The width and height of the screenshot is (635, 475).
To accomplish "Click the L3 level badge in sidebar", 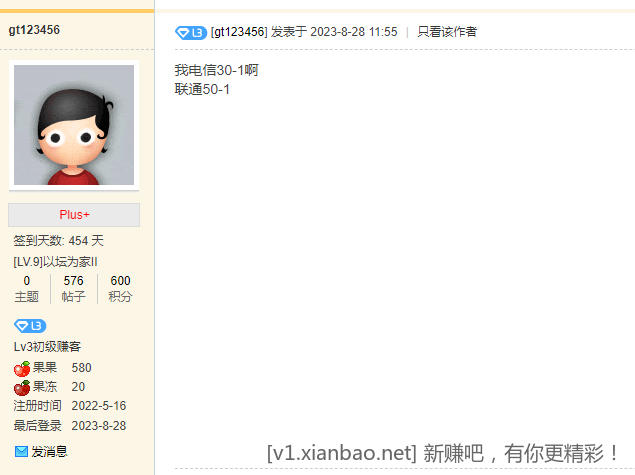I will tap(30, 326).
